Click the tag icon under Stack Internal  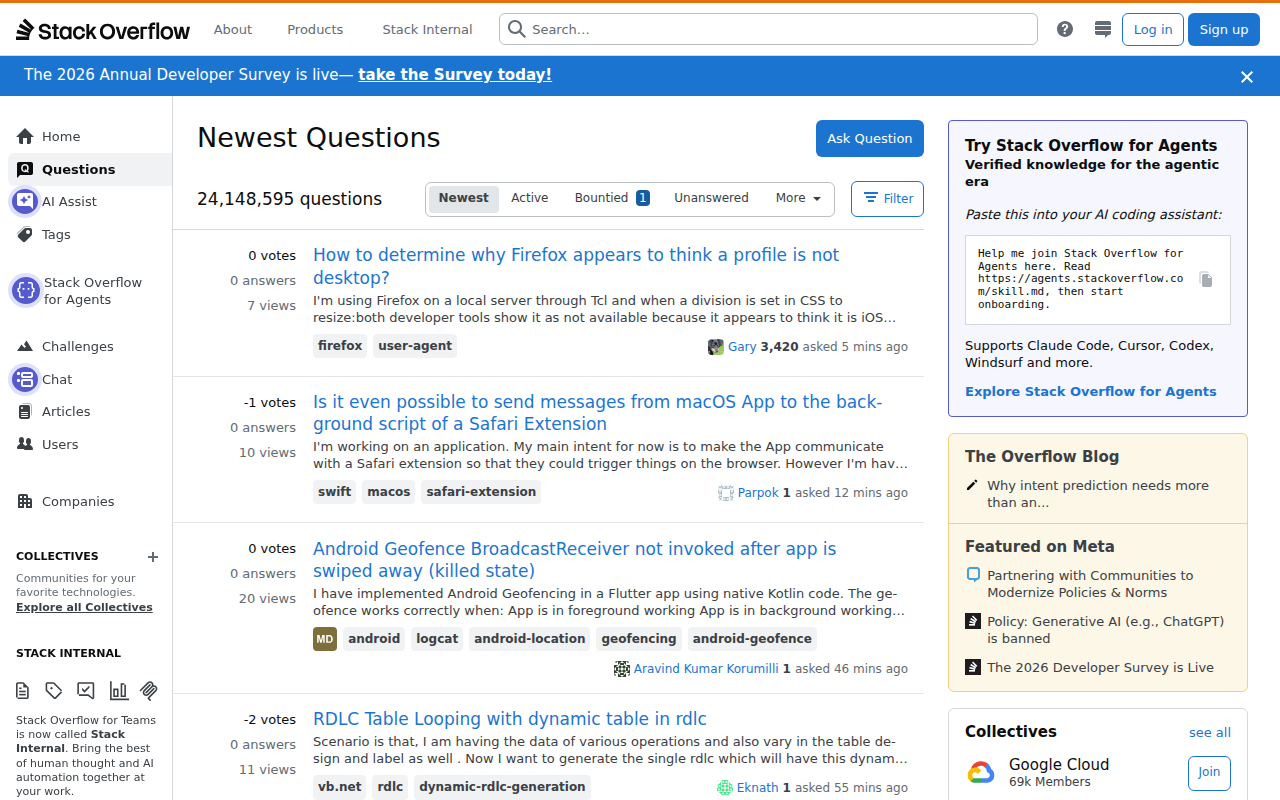pyautogui.click(x=54, y=690)
